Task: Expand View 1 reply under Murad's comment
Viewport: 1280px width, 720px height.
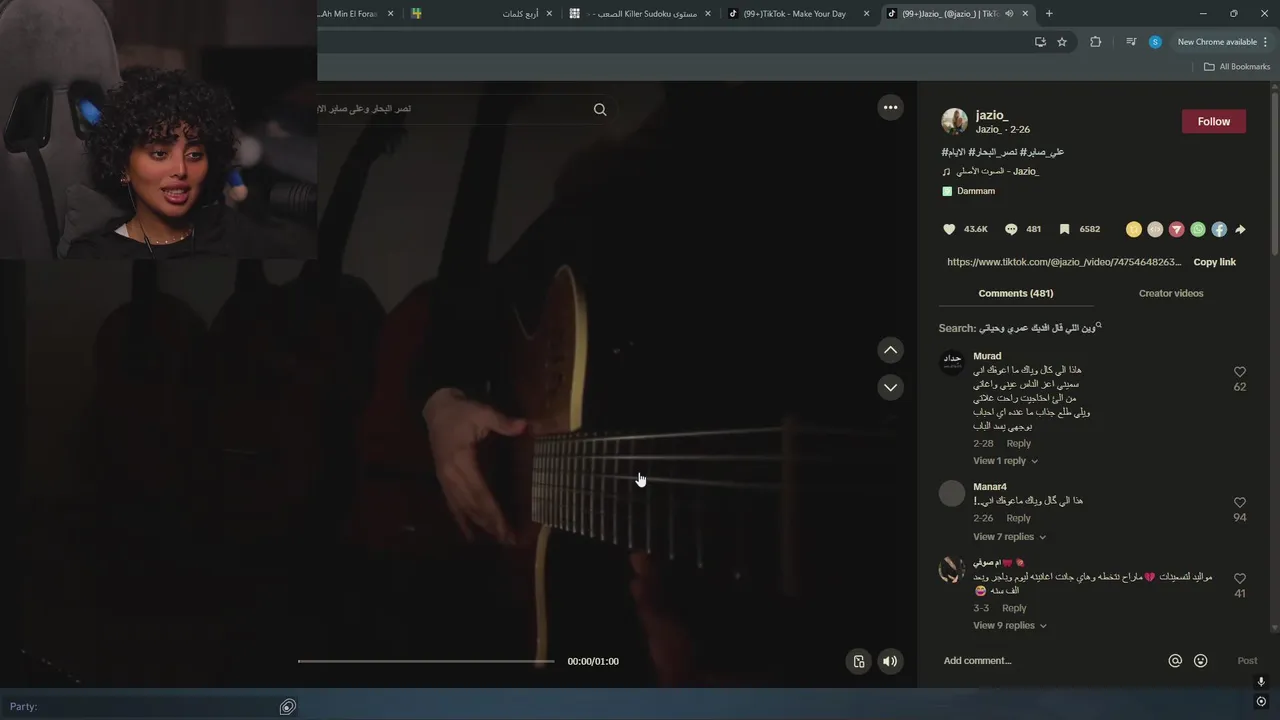Action: tap(1006, 461)
